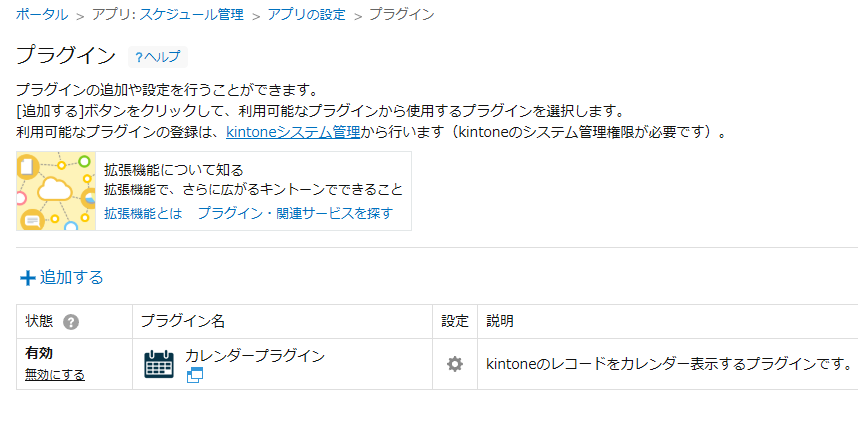Select the current プラグイン breadcrumb item

click(x=402, y=14)
